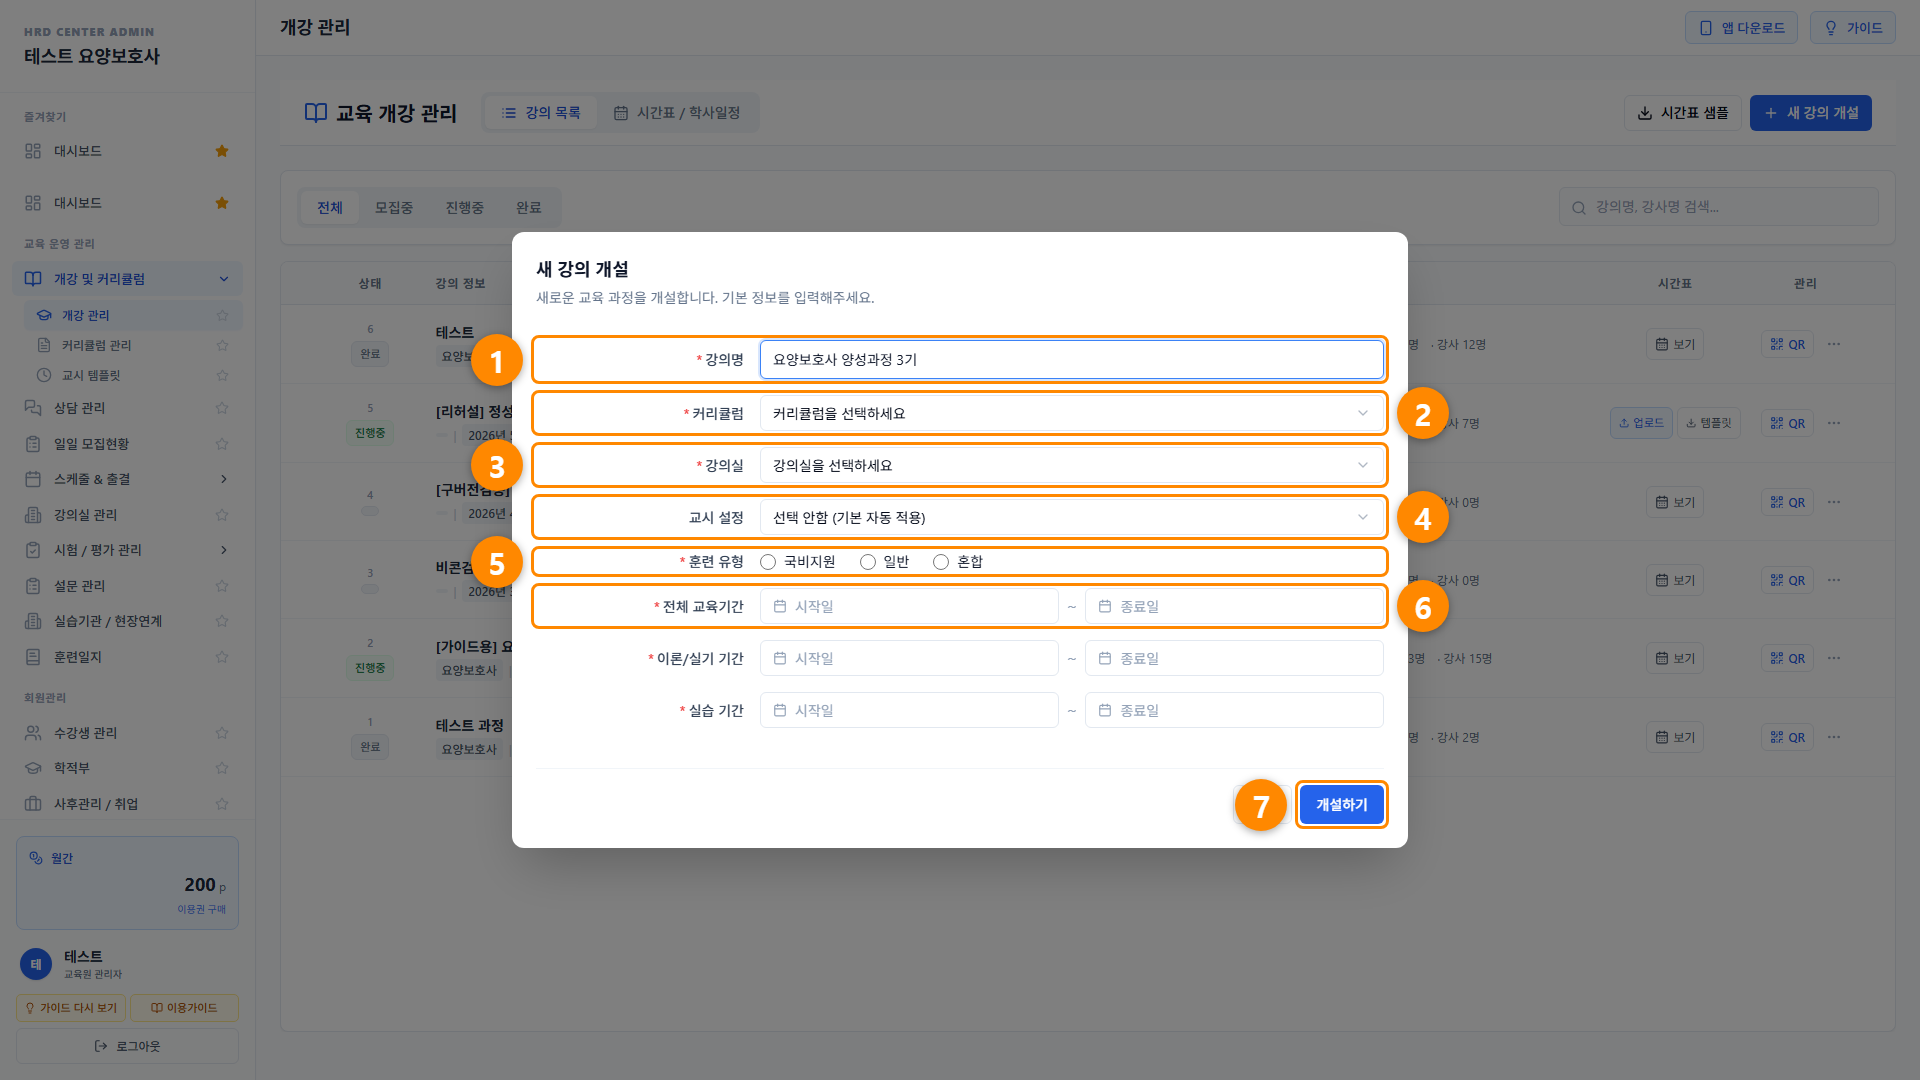Select the 모집중 filter tab

[394, 208]
